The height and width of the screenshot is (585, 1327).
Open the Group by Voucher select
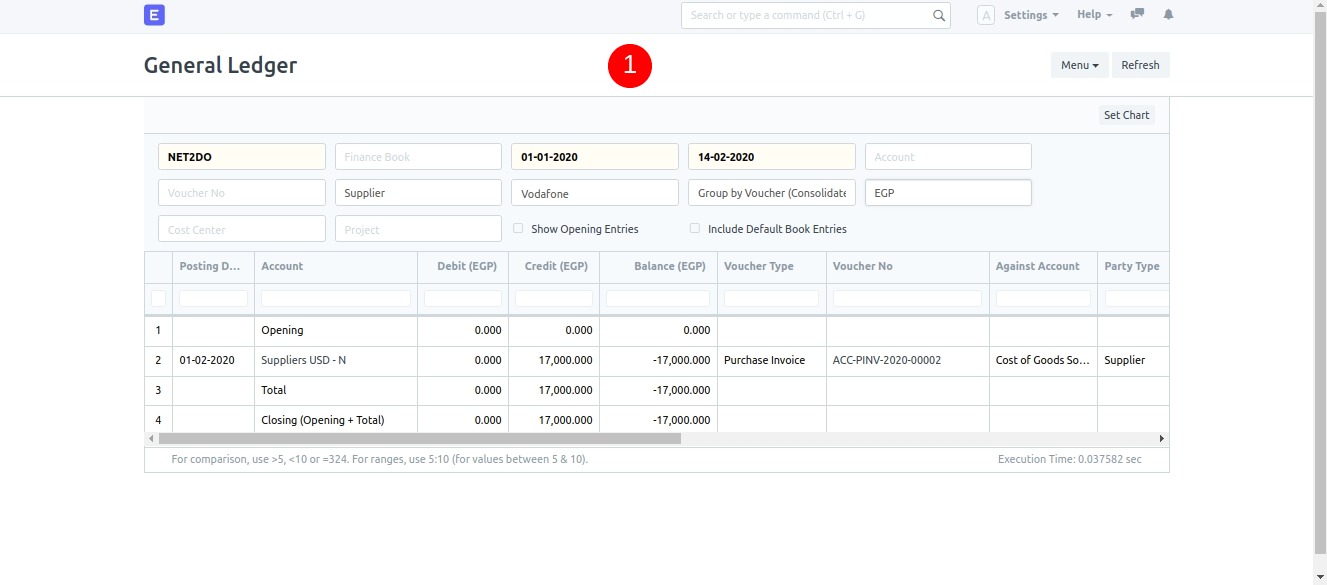pos(772,193)
